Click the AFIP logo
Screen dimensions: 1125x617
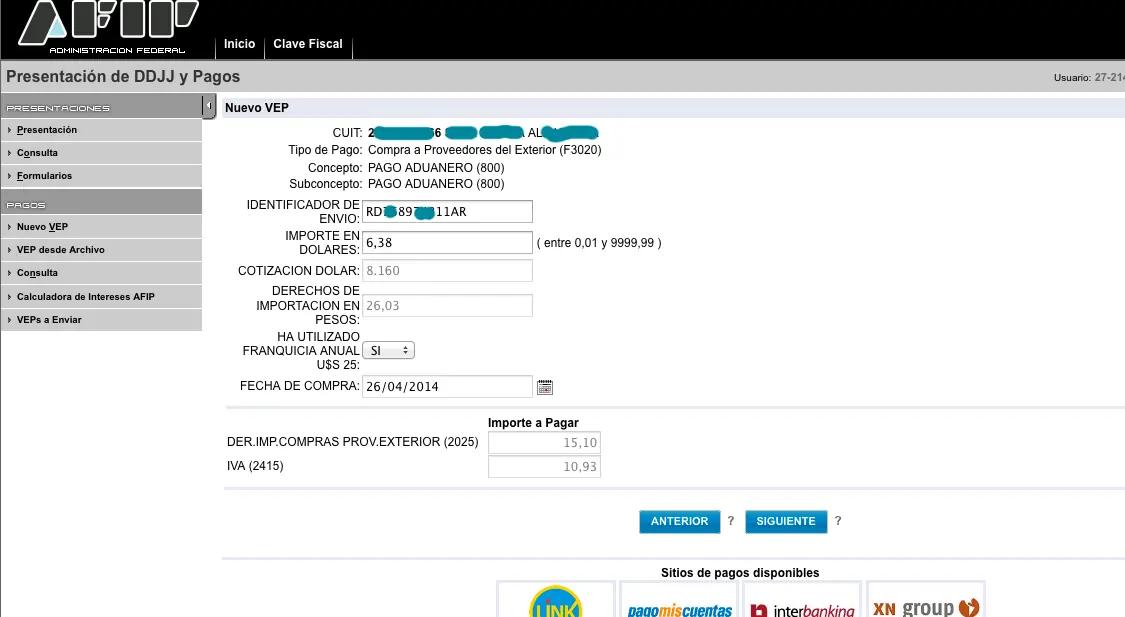108,27
